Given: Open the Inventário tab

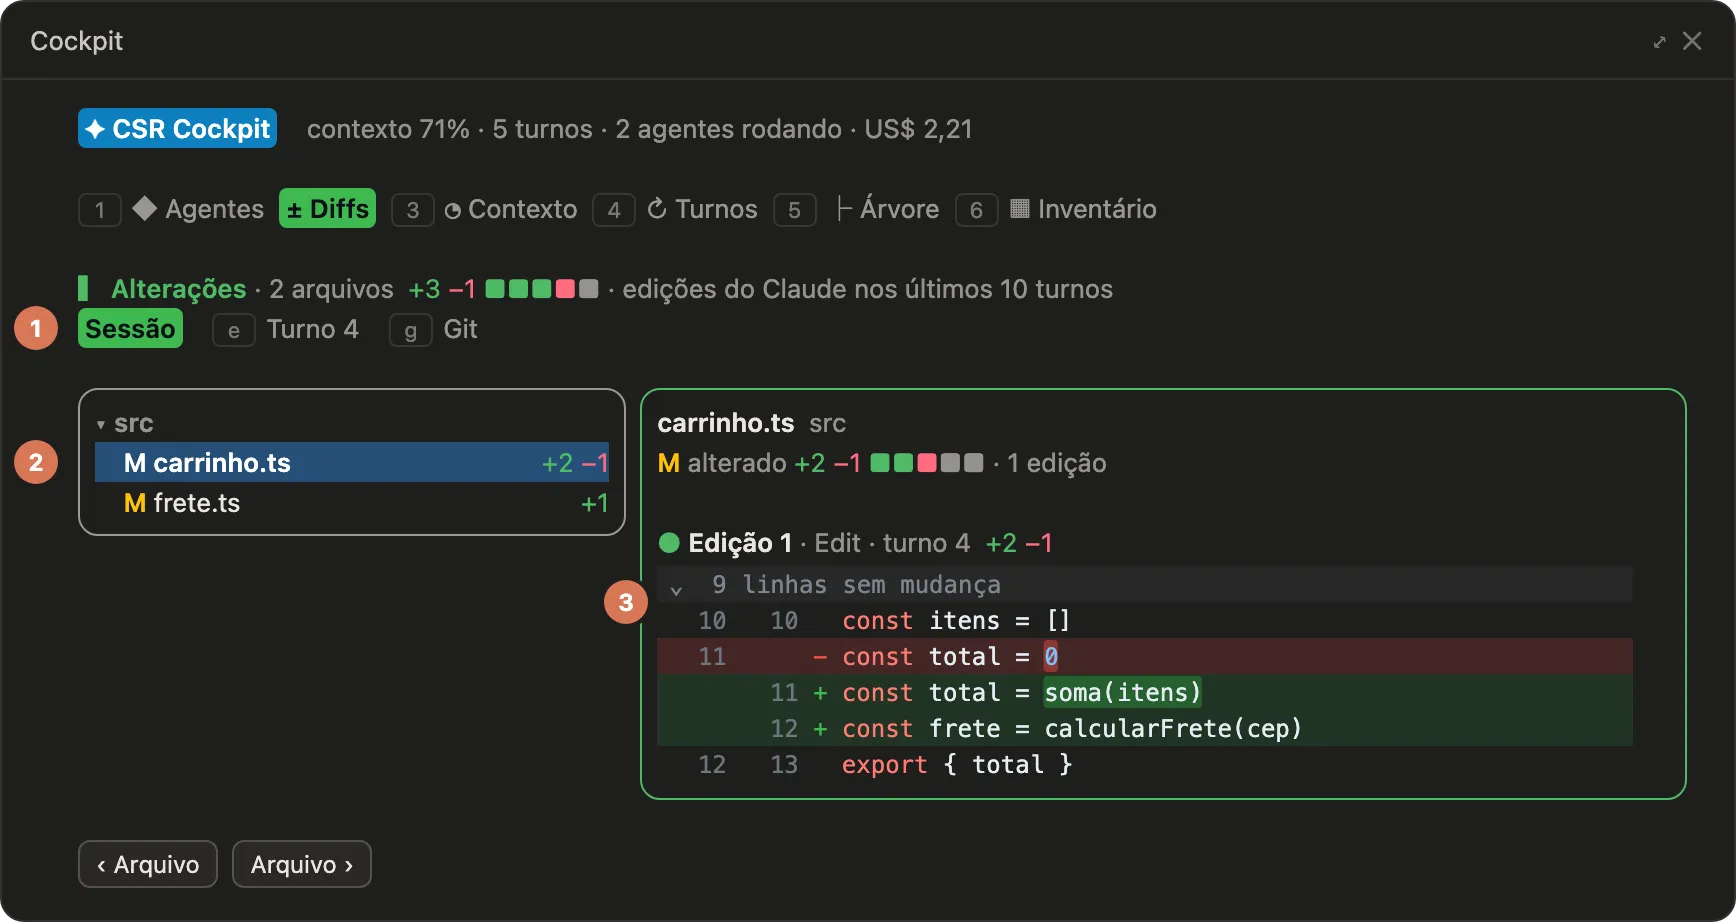Looking at the screenshot, I should click(1097, 209).
